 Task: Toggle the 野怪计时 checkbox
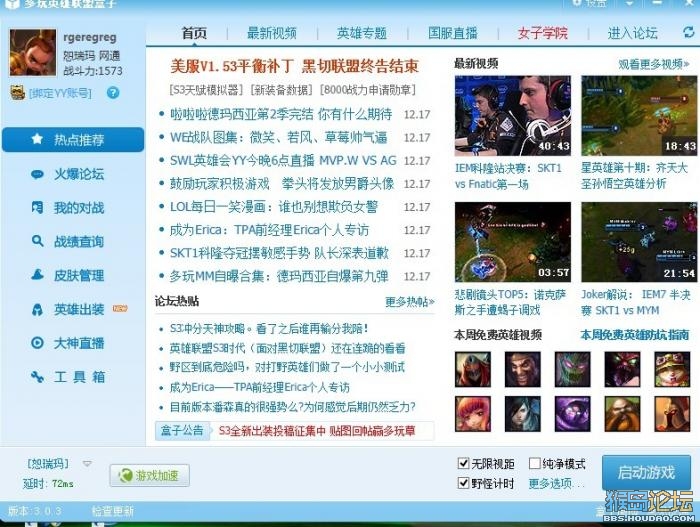click(x=463, y=483)
